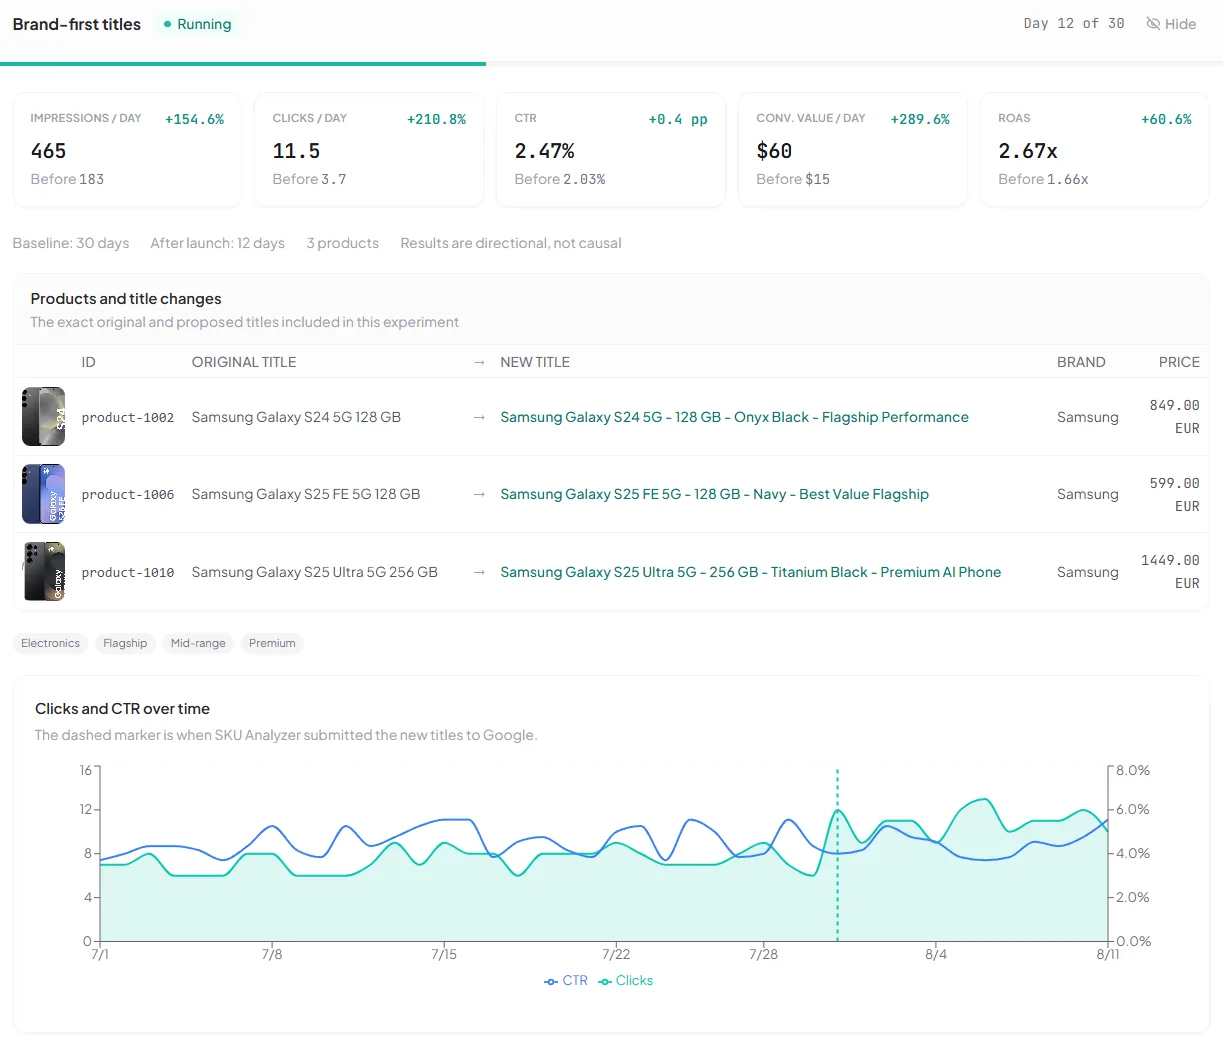Select the Flagship tag
The width and height of the screenshot is (1223, 1049).
125,643
